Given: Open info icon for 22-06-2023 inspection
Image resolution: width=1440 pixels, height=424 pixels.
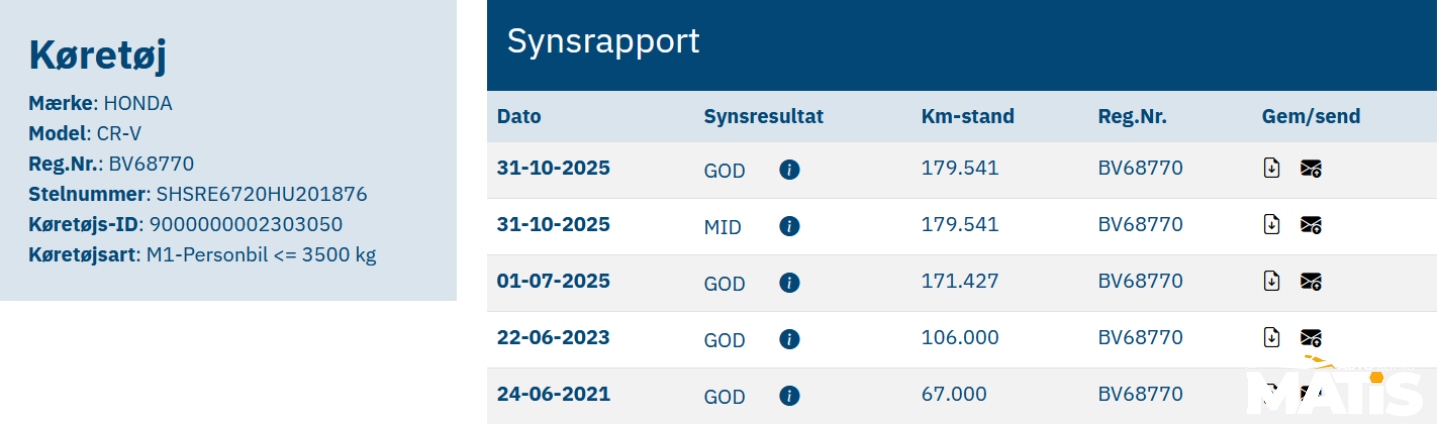Looking at the screenshot, I should point(789,339).
